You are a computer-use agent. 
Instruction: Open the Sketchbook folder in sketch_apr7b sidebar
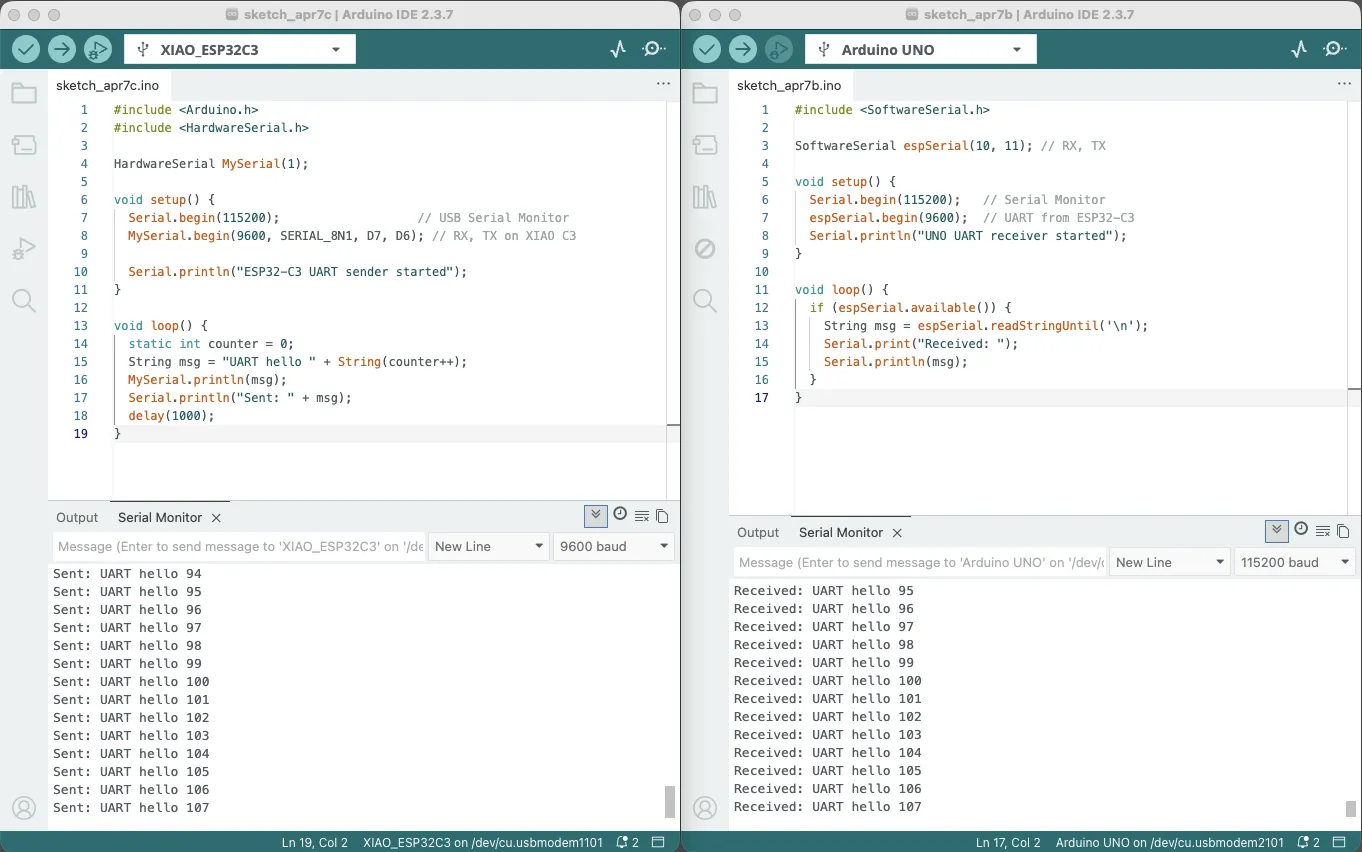point(705,94)
